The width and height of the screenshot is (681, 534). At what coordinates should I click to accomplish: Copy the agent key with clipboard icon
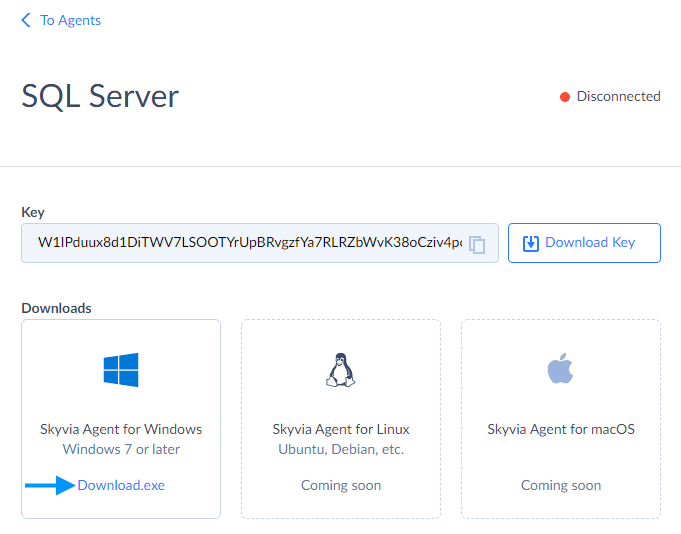(477, 245)
